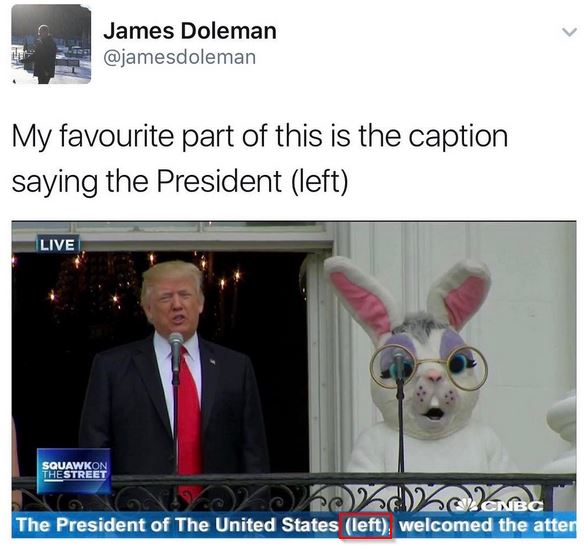Open the embedded TV screenshot image
Image resolution: width=584 pixels, height=546 pixels.
point(294,380)
